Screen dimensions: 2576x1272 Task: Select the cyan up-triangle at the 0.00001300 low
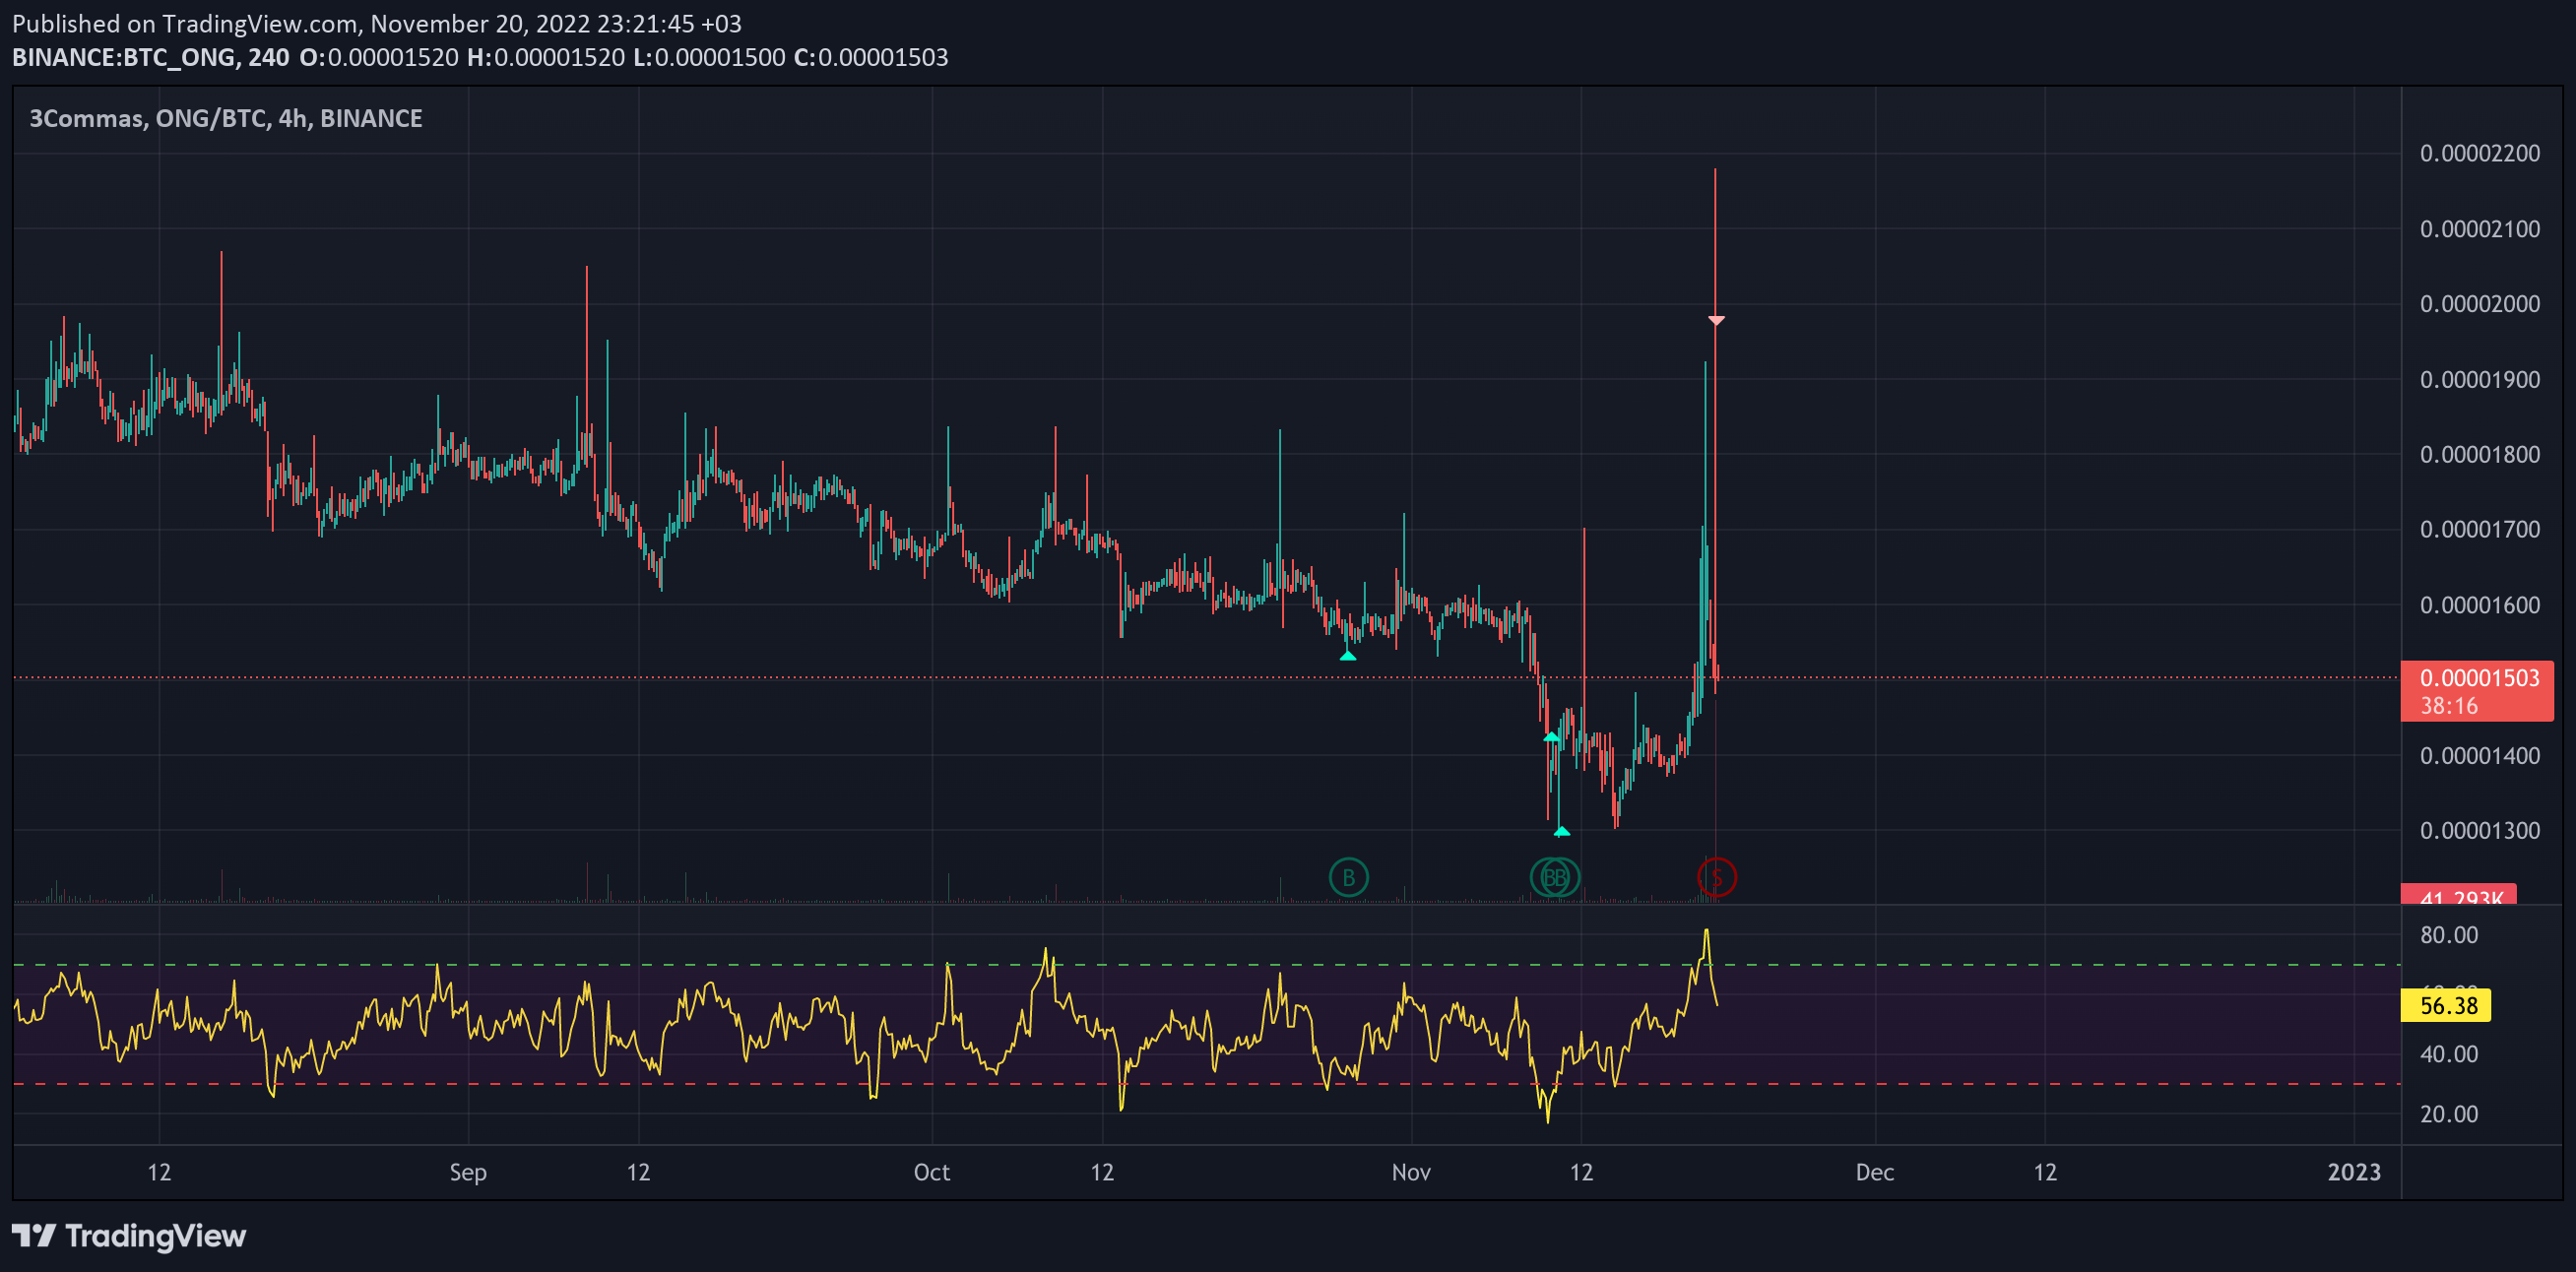pos(1562,830)
